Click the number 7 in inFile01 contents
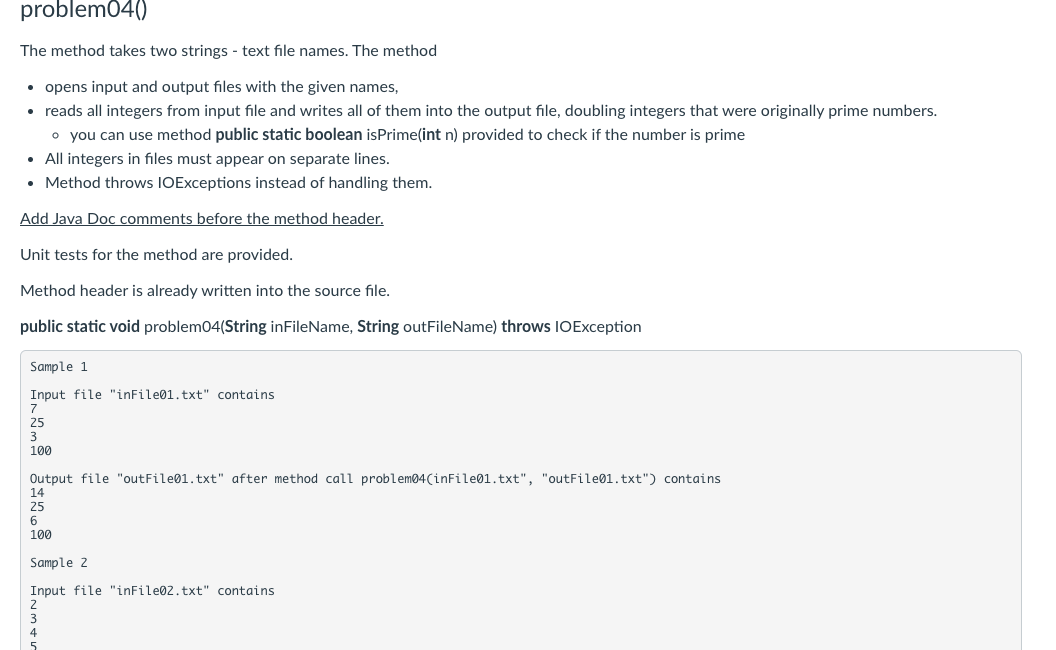 (34, 409)
